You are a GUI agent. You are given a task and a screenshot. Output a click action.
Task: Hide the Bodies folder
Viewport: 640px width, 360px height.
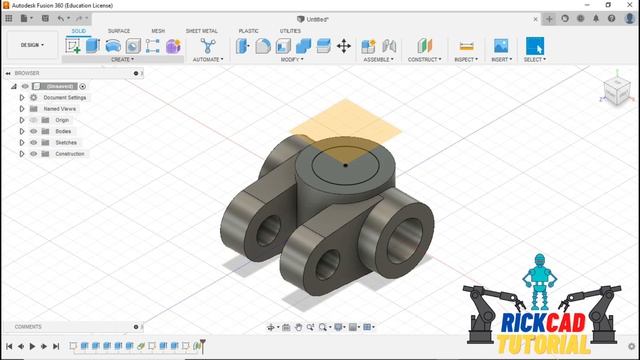pos(33,131)
